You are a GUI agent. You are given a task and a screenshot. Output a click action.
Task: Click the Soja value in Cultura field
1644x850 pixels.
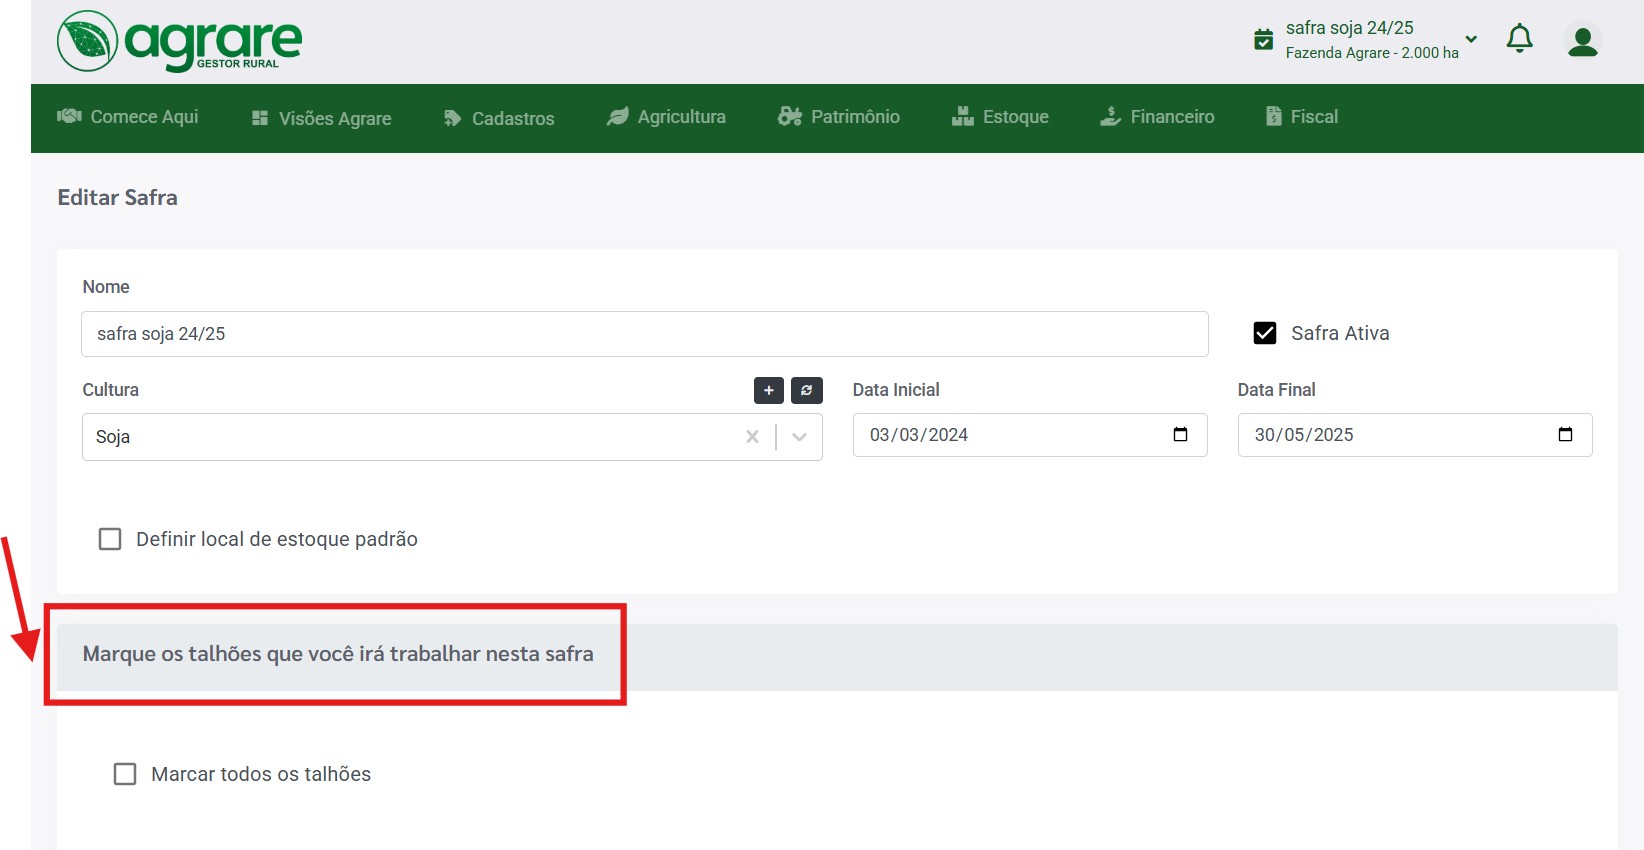(x=113, y=437)
